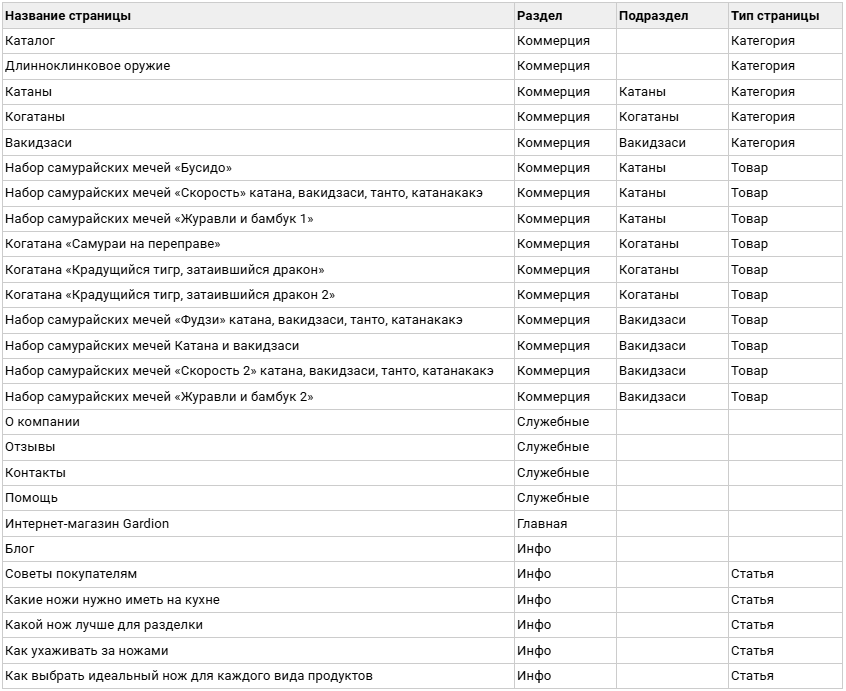The image size is (846, 691).
Task: Select the 'О компании' cell
Action: [258, 422]
